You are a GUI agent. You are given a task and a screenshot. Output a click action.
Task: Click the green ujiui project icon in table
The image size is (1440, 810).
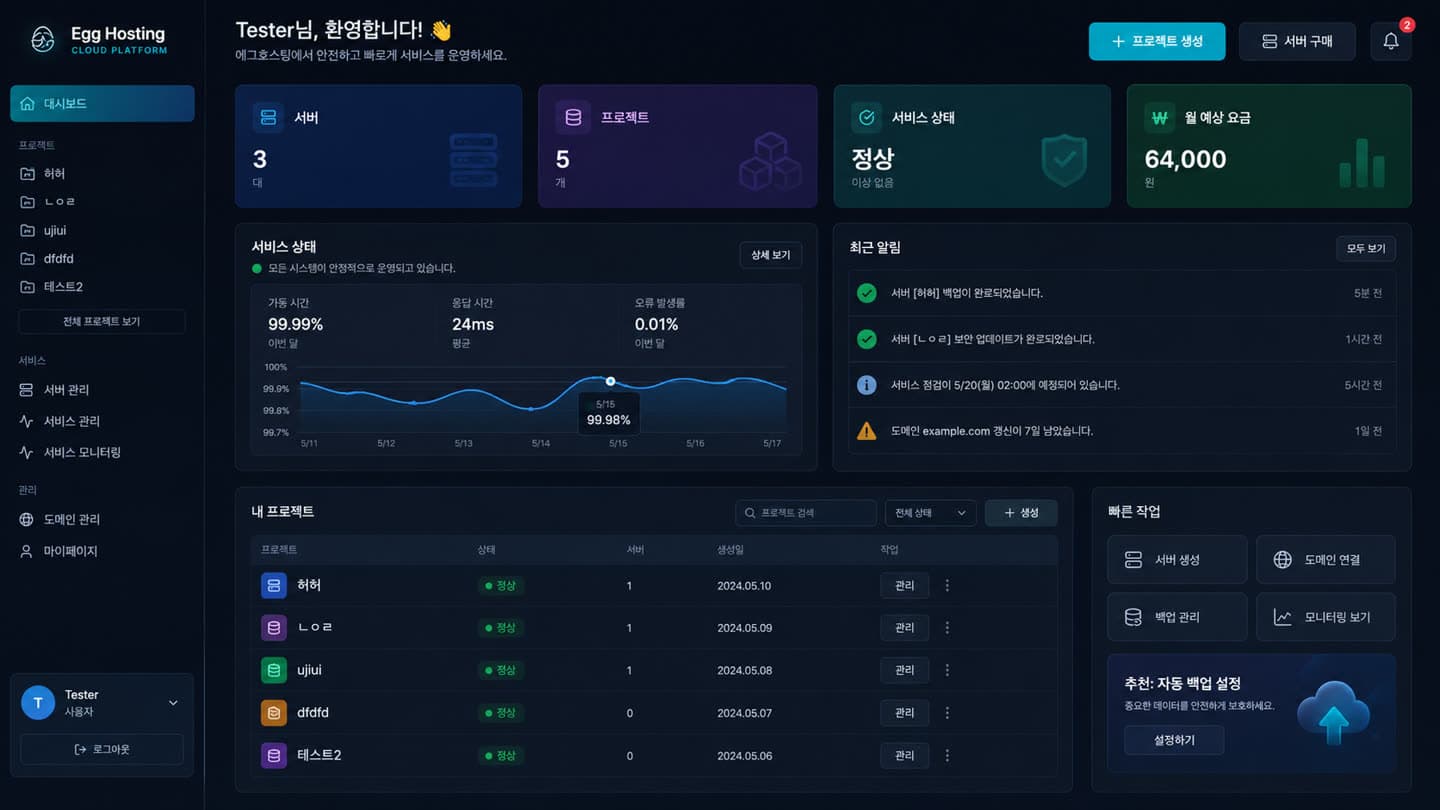tap(274, 670)
